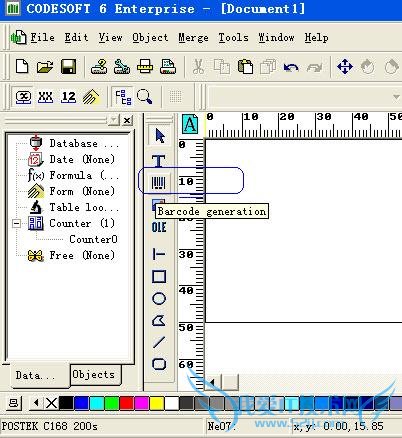This screenshot has width=402, height=438.
Task: Open the Merge menu
Action: point(193,37)
